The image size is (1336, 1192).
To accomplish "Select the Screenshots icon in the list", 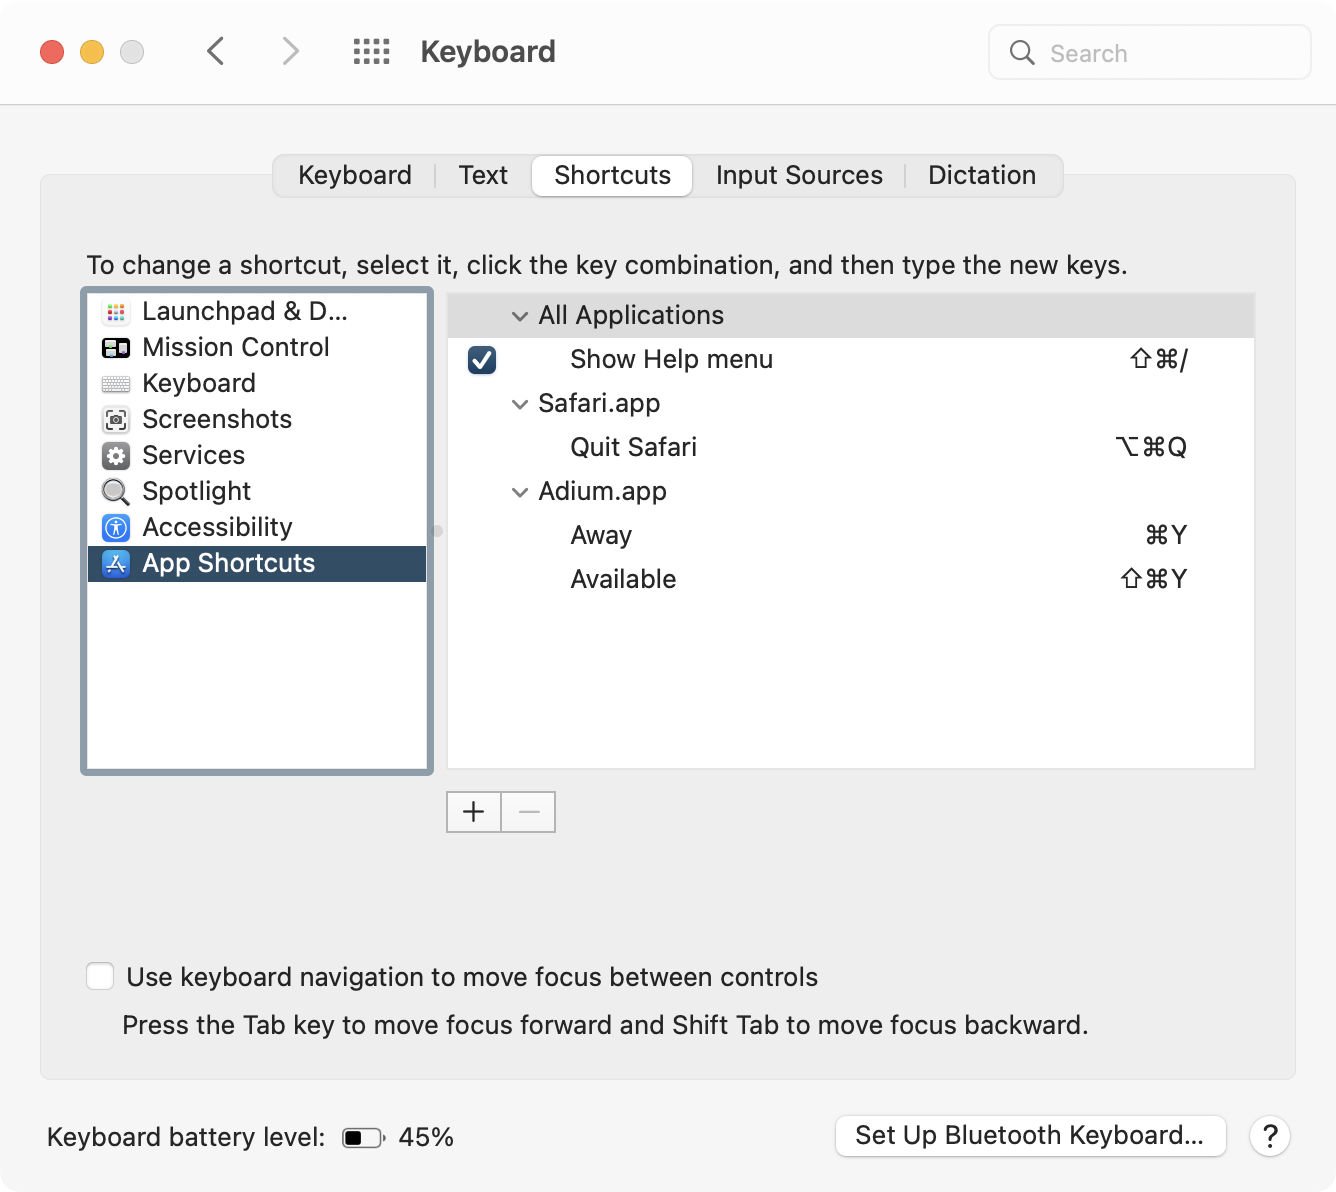I will [x=116, y=420].
